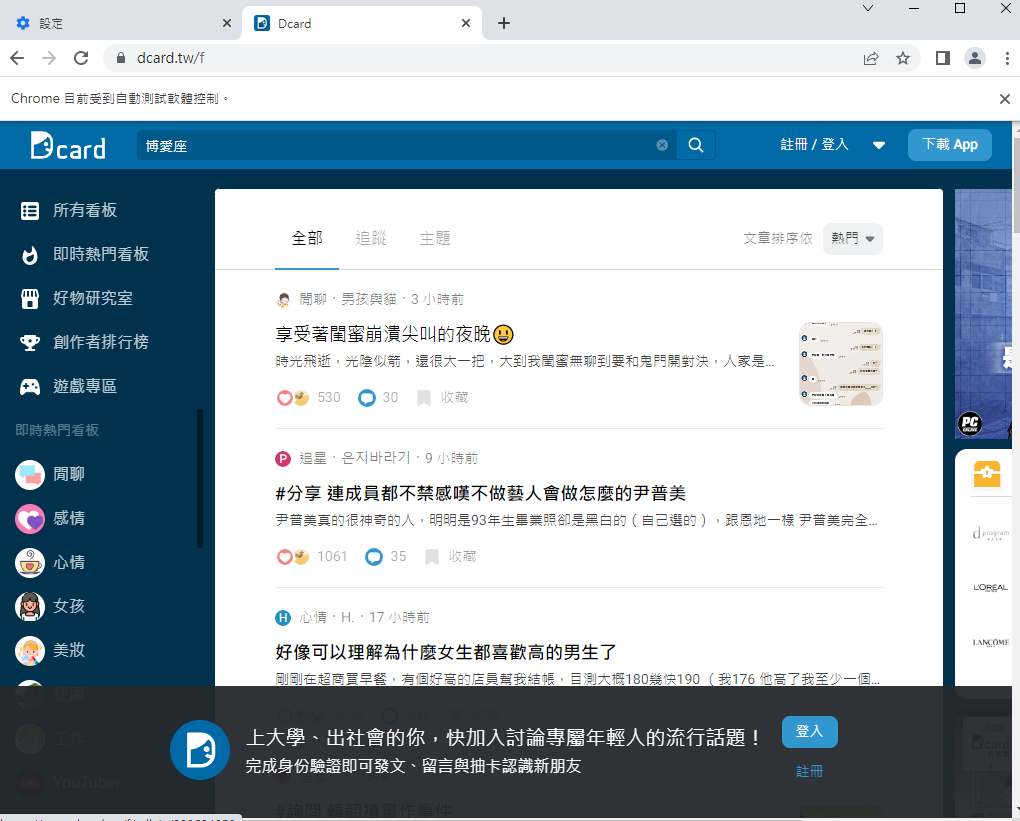Open post about 尹普美 sharing

click(x=481, y=494)
